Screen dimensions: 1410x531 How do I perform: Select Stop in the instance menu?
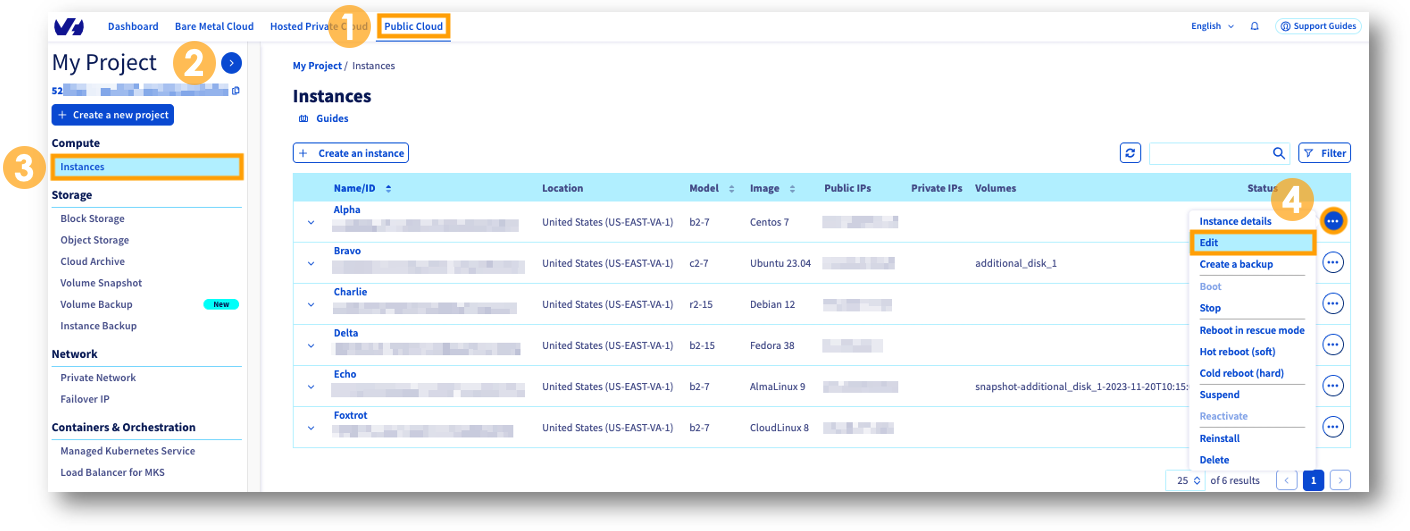1210,308
